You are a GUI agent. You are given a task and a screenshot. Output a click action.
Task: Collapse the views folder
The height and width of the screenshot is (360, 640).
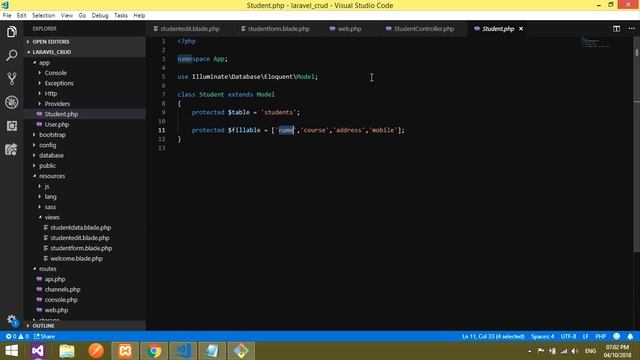pyautogui.click(x=85, y=217)
